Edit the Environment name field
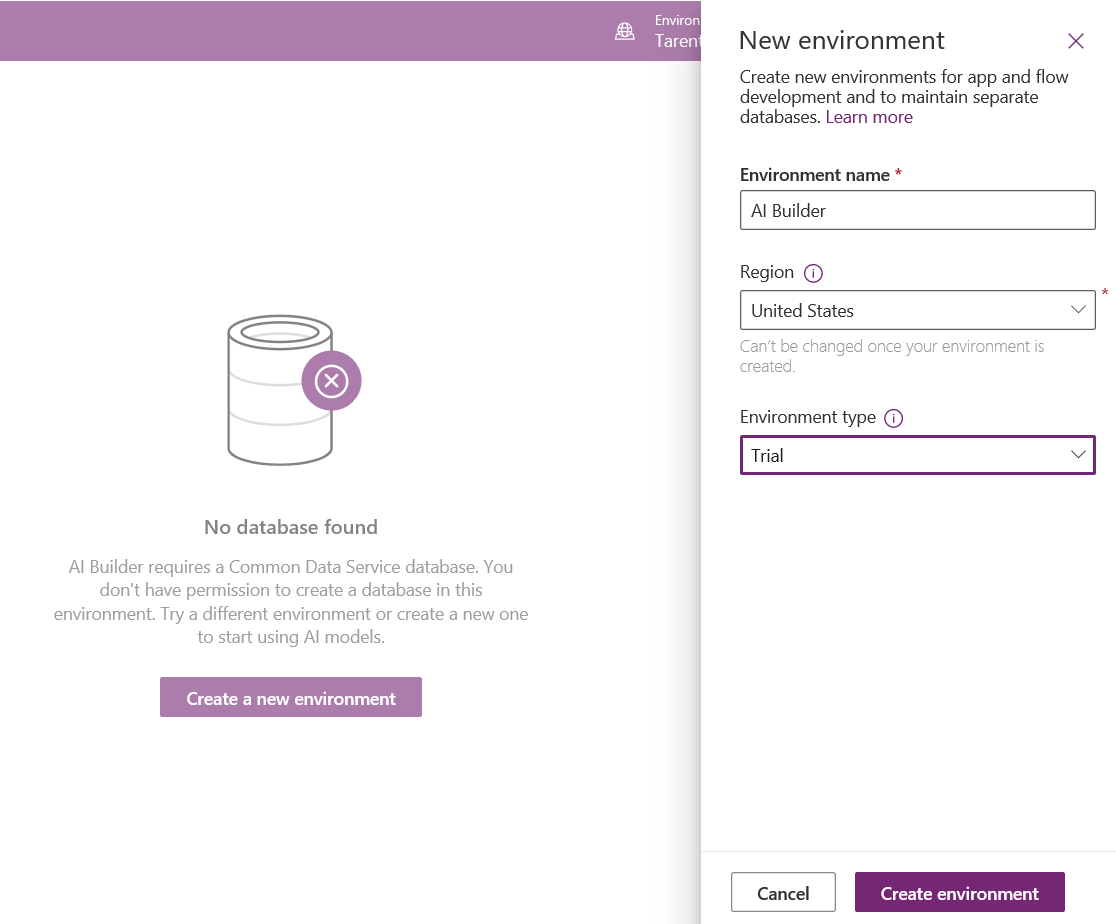The height and width of the screenshot is (924, 1116). click(x=917, y=210)
